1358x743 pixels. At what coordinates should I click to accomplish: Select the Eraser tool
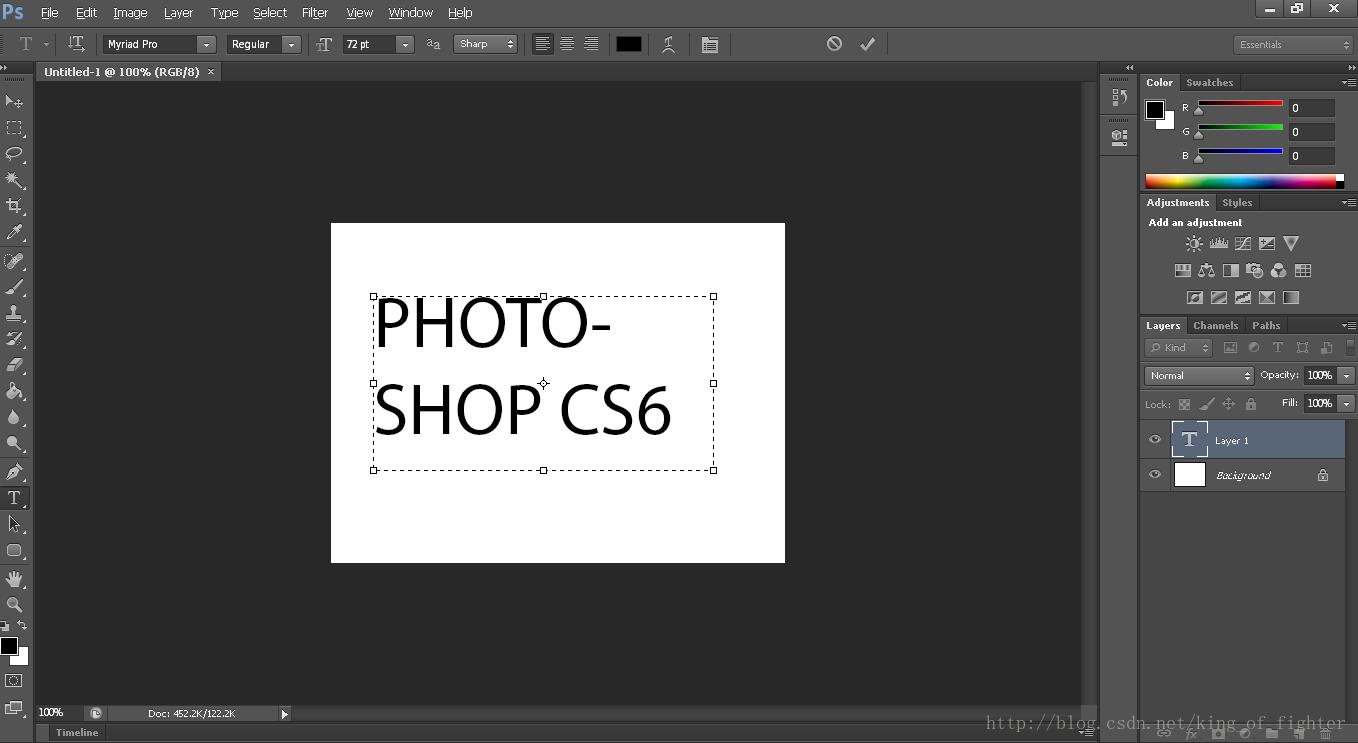[x=14, y=365]
